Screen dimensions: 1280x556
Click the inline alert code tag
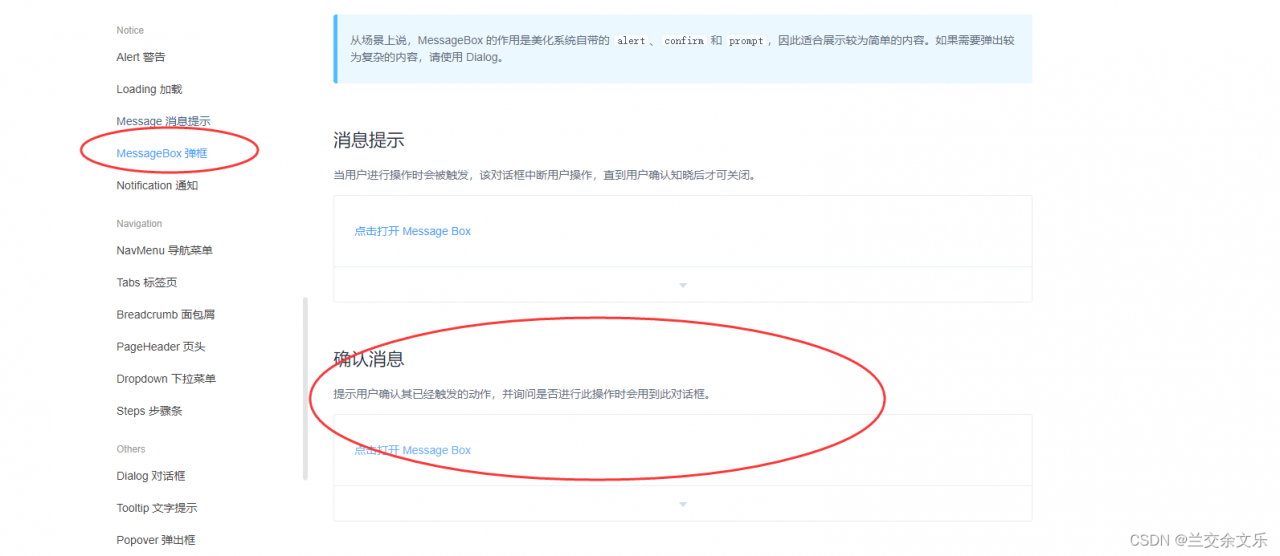tap(631, 41)
